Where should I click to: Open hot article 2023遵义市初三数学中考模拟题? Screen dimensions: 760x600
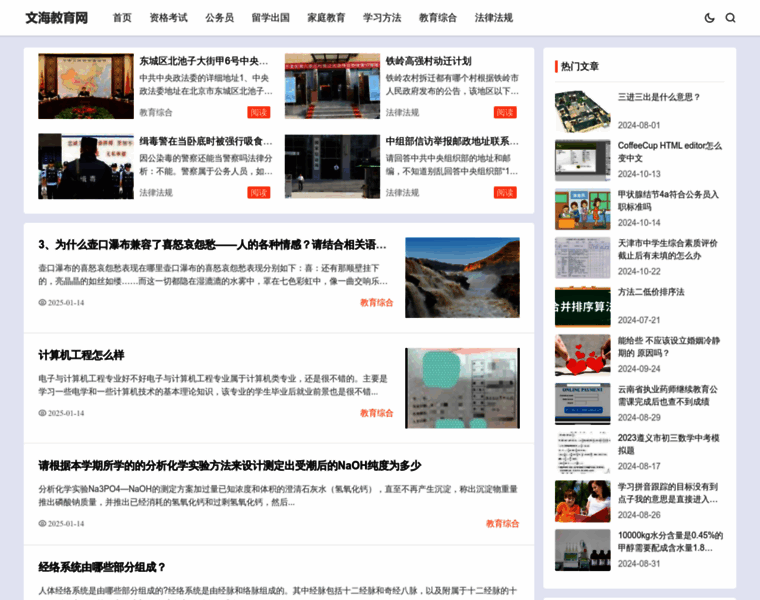click(668, 444)
